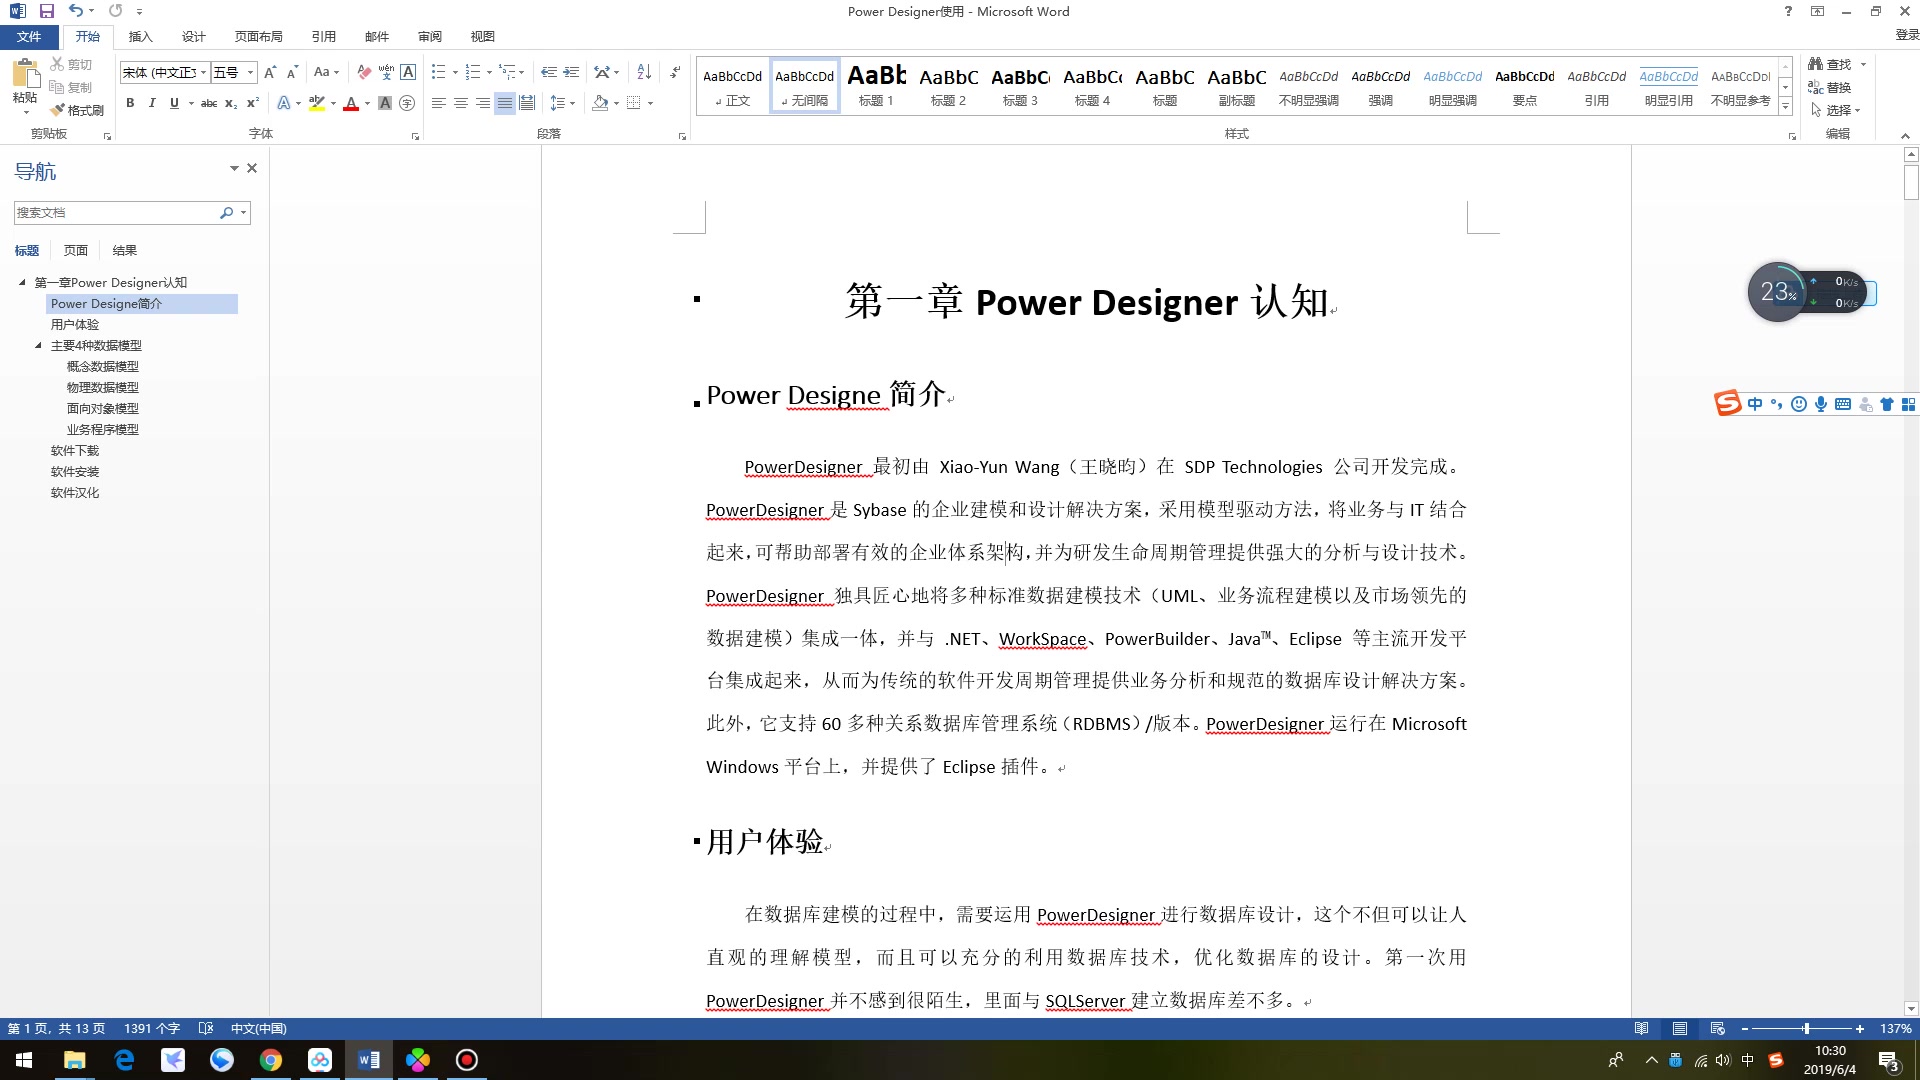Apply the 副标题 style

[1236, 86]
